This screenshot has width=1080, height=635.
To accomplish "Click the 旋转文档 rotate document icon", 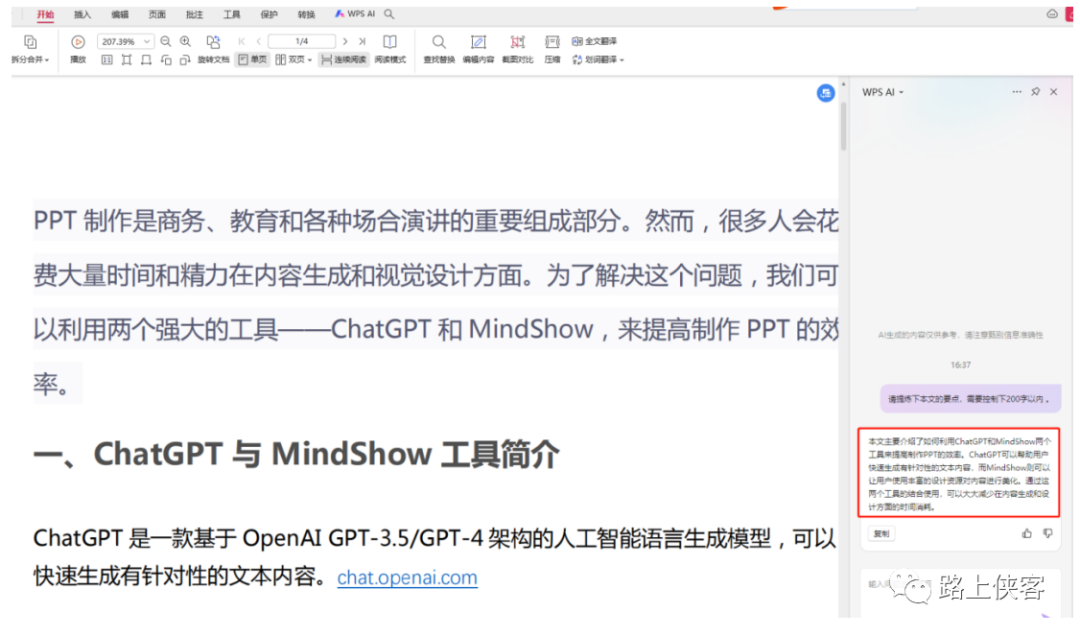I will [214, 42].
